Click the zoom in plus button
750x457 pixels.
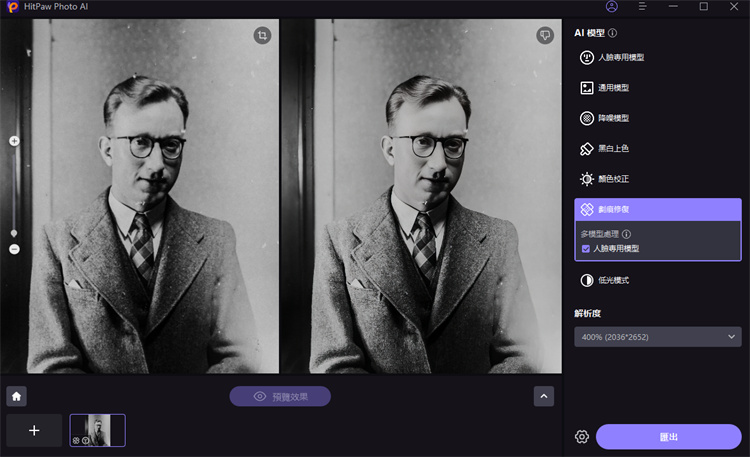click(14, 141)
